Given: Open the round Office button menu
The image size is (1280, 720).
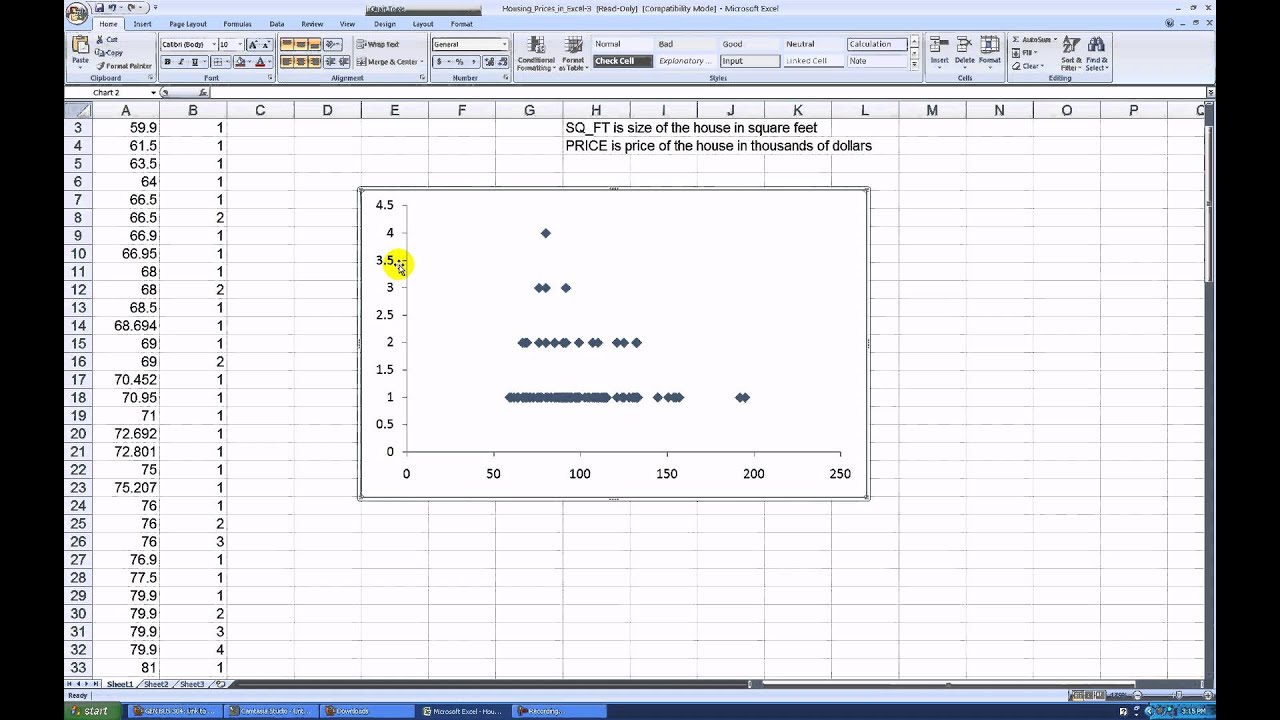Looking at the screenshot, I should (76, 12).
